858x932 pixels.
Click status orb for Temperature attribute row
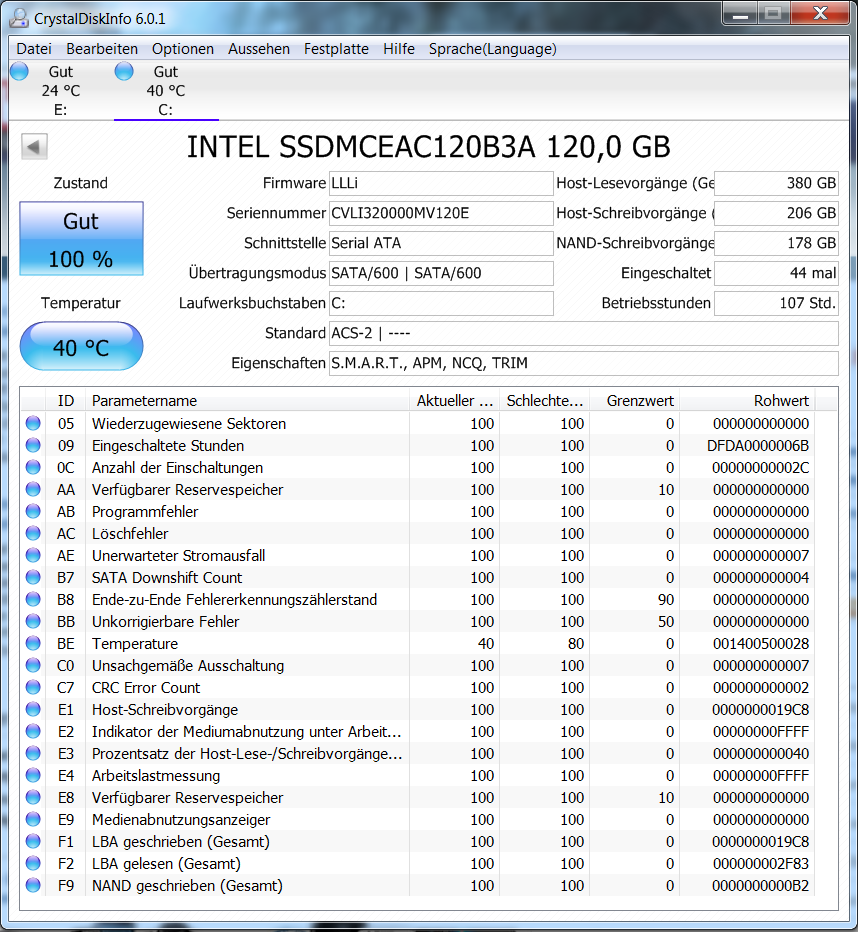tap(33, 643)
